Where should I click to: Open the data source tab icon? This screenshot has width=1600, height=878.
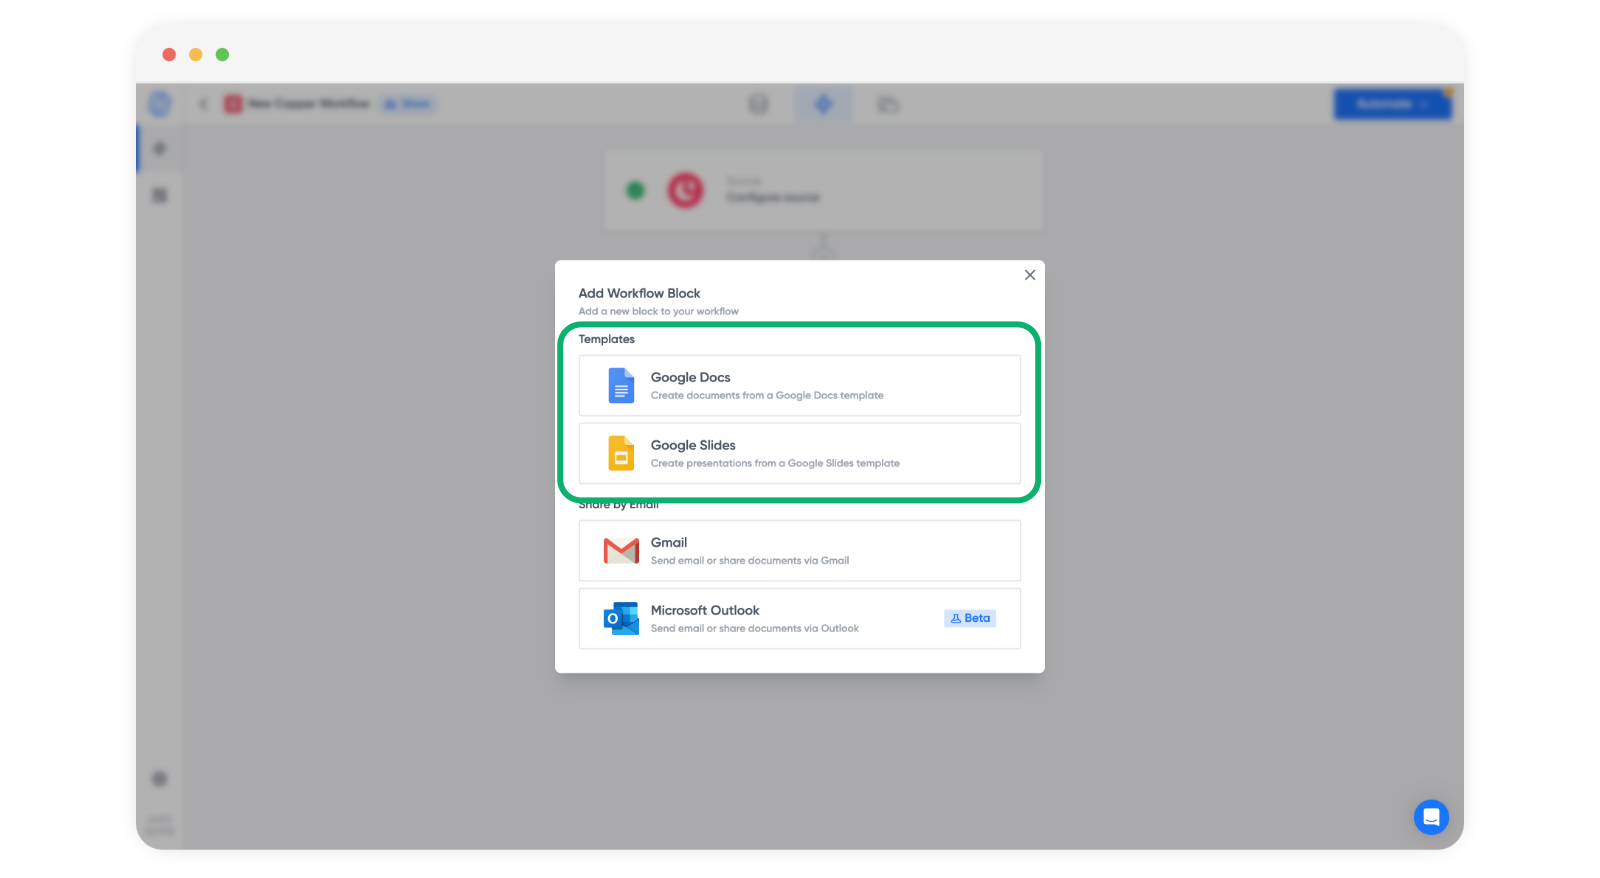[759, 104]
